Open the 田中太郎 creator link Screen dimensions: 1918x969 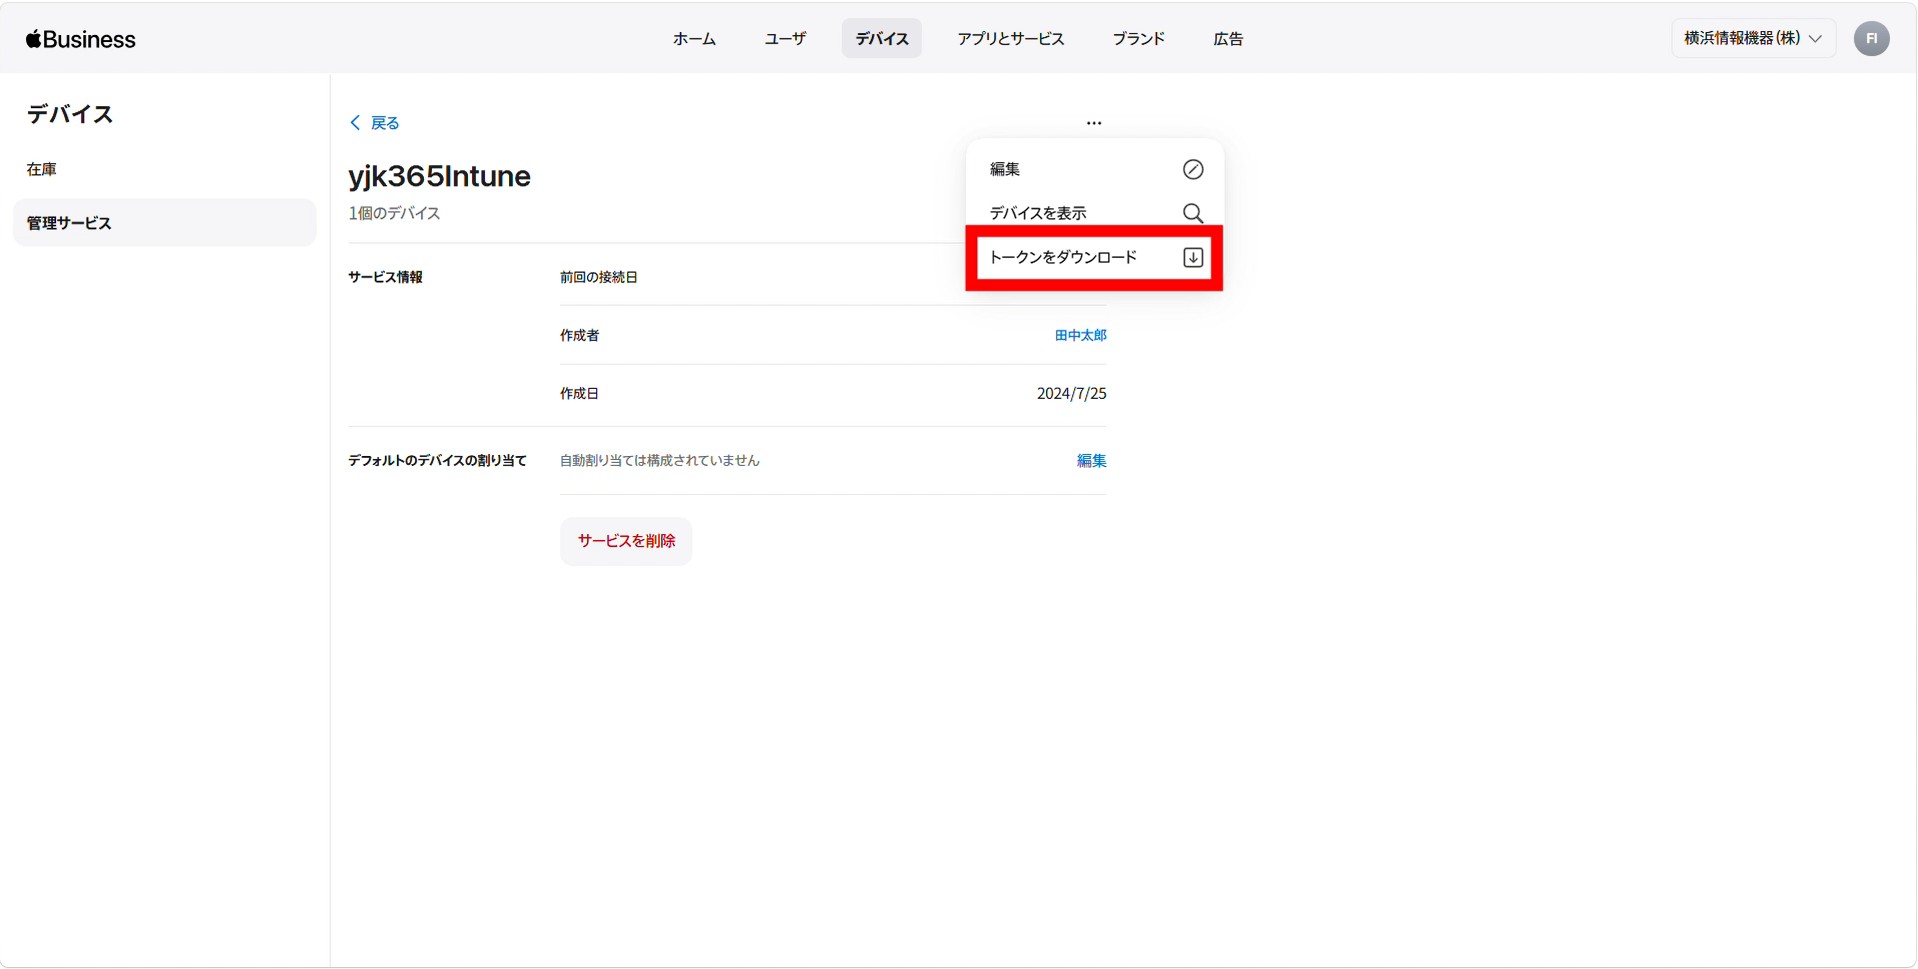(x=1081, y=336)
